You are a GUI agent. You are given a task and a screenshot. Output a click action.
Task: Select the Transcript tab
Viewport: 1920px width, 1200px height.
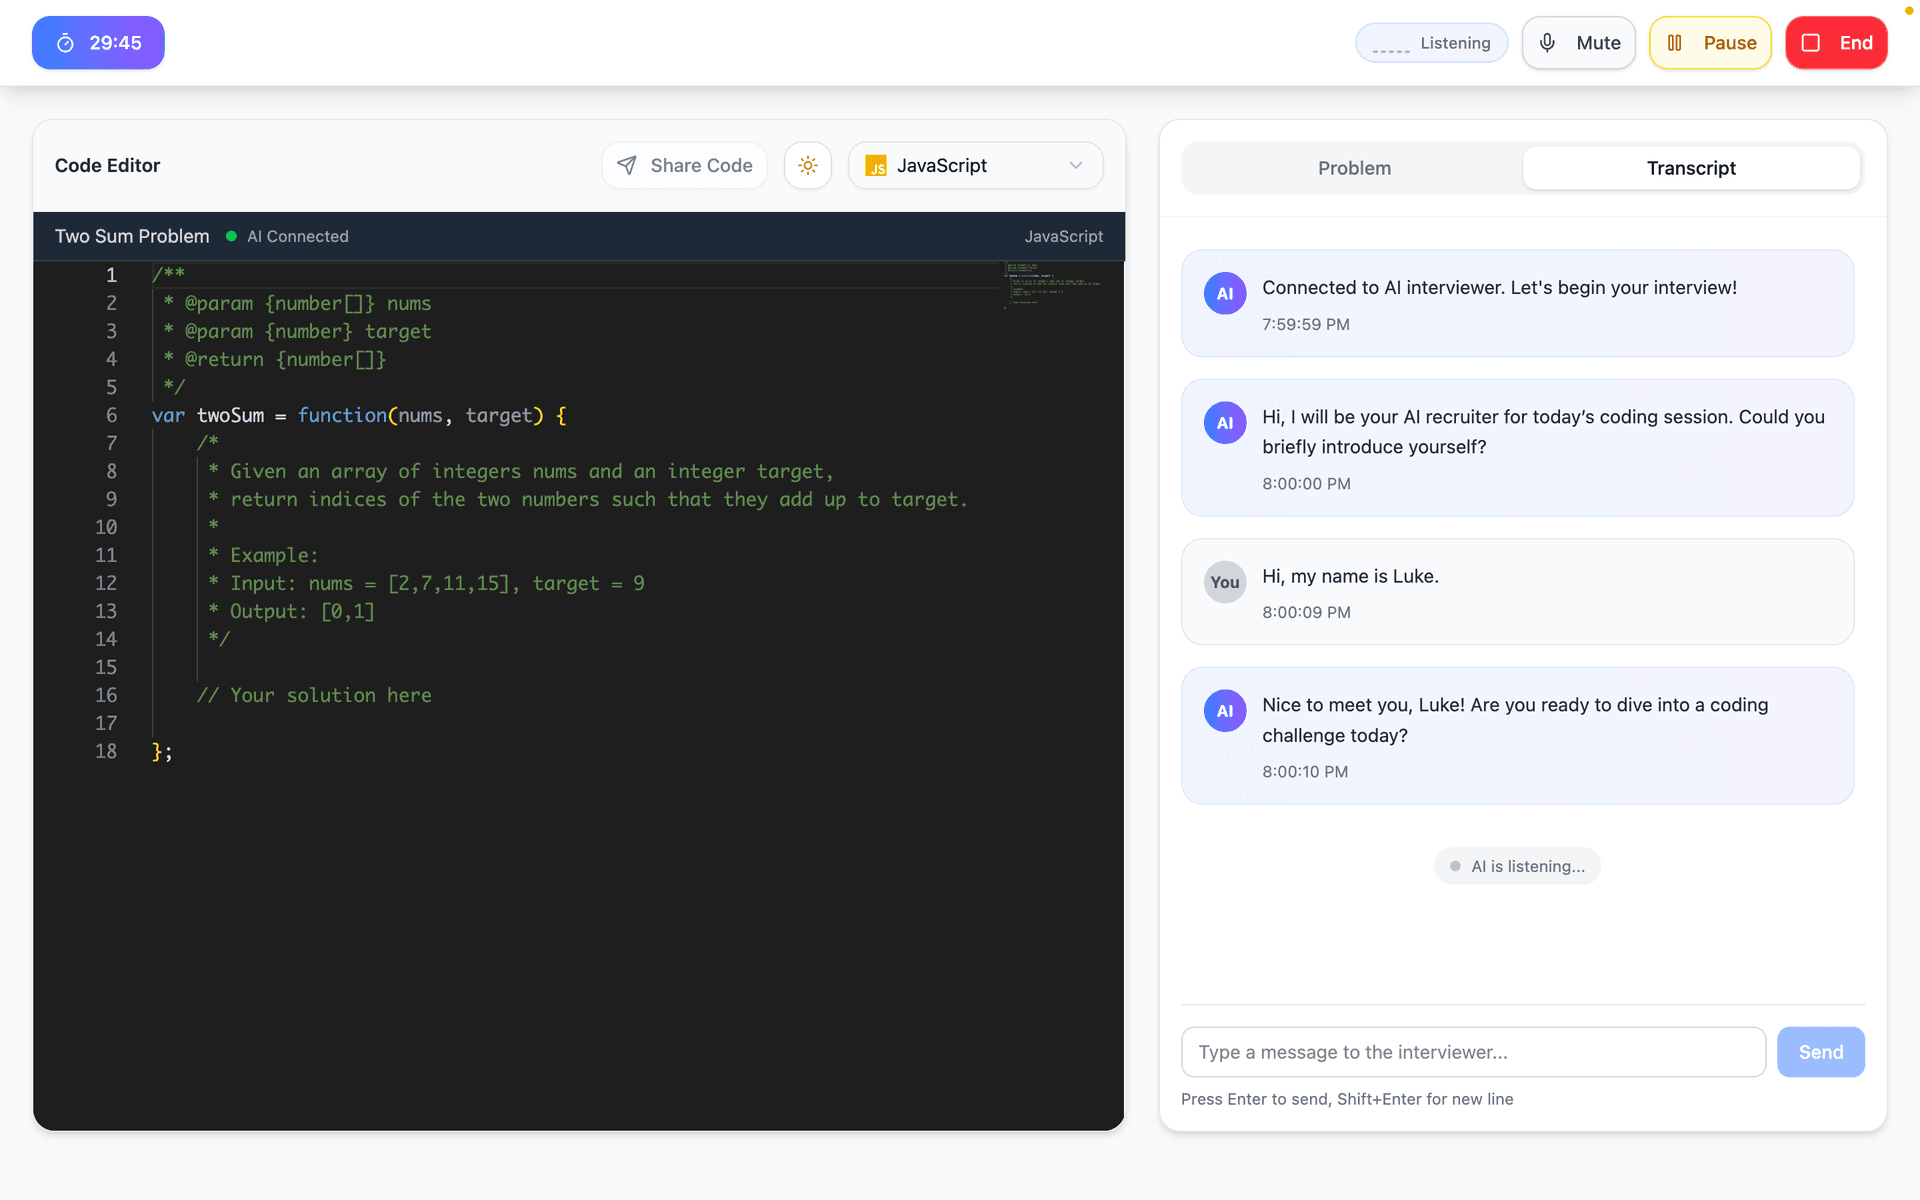pos(1691,168)
